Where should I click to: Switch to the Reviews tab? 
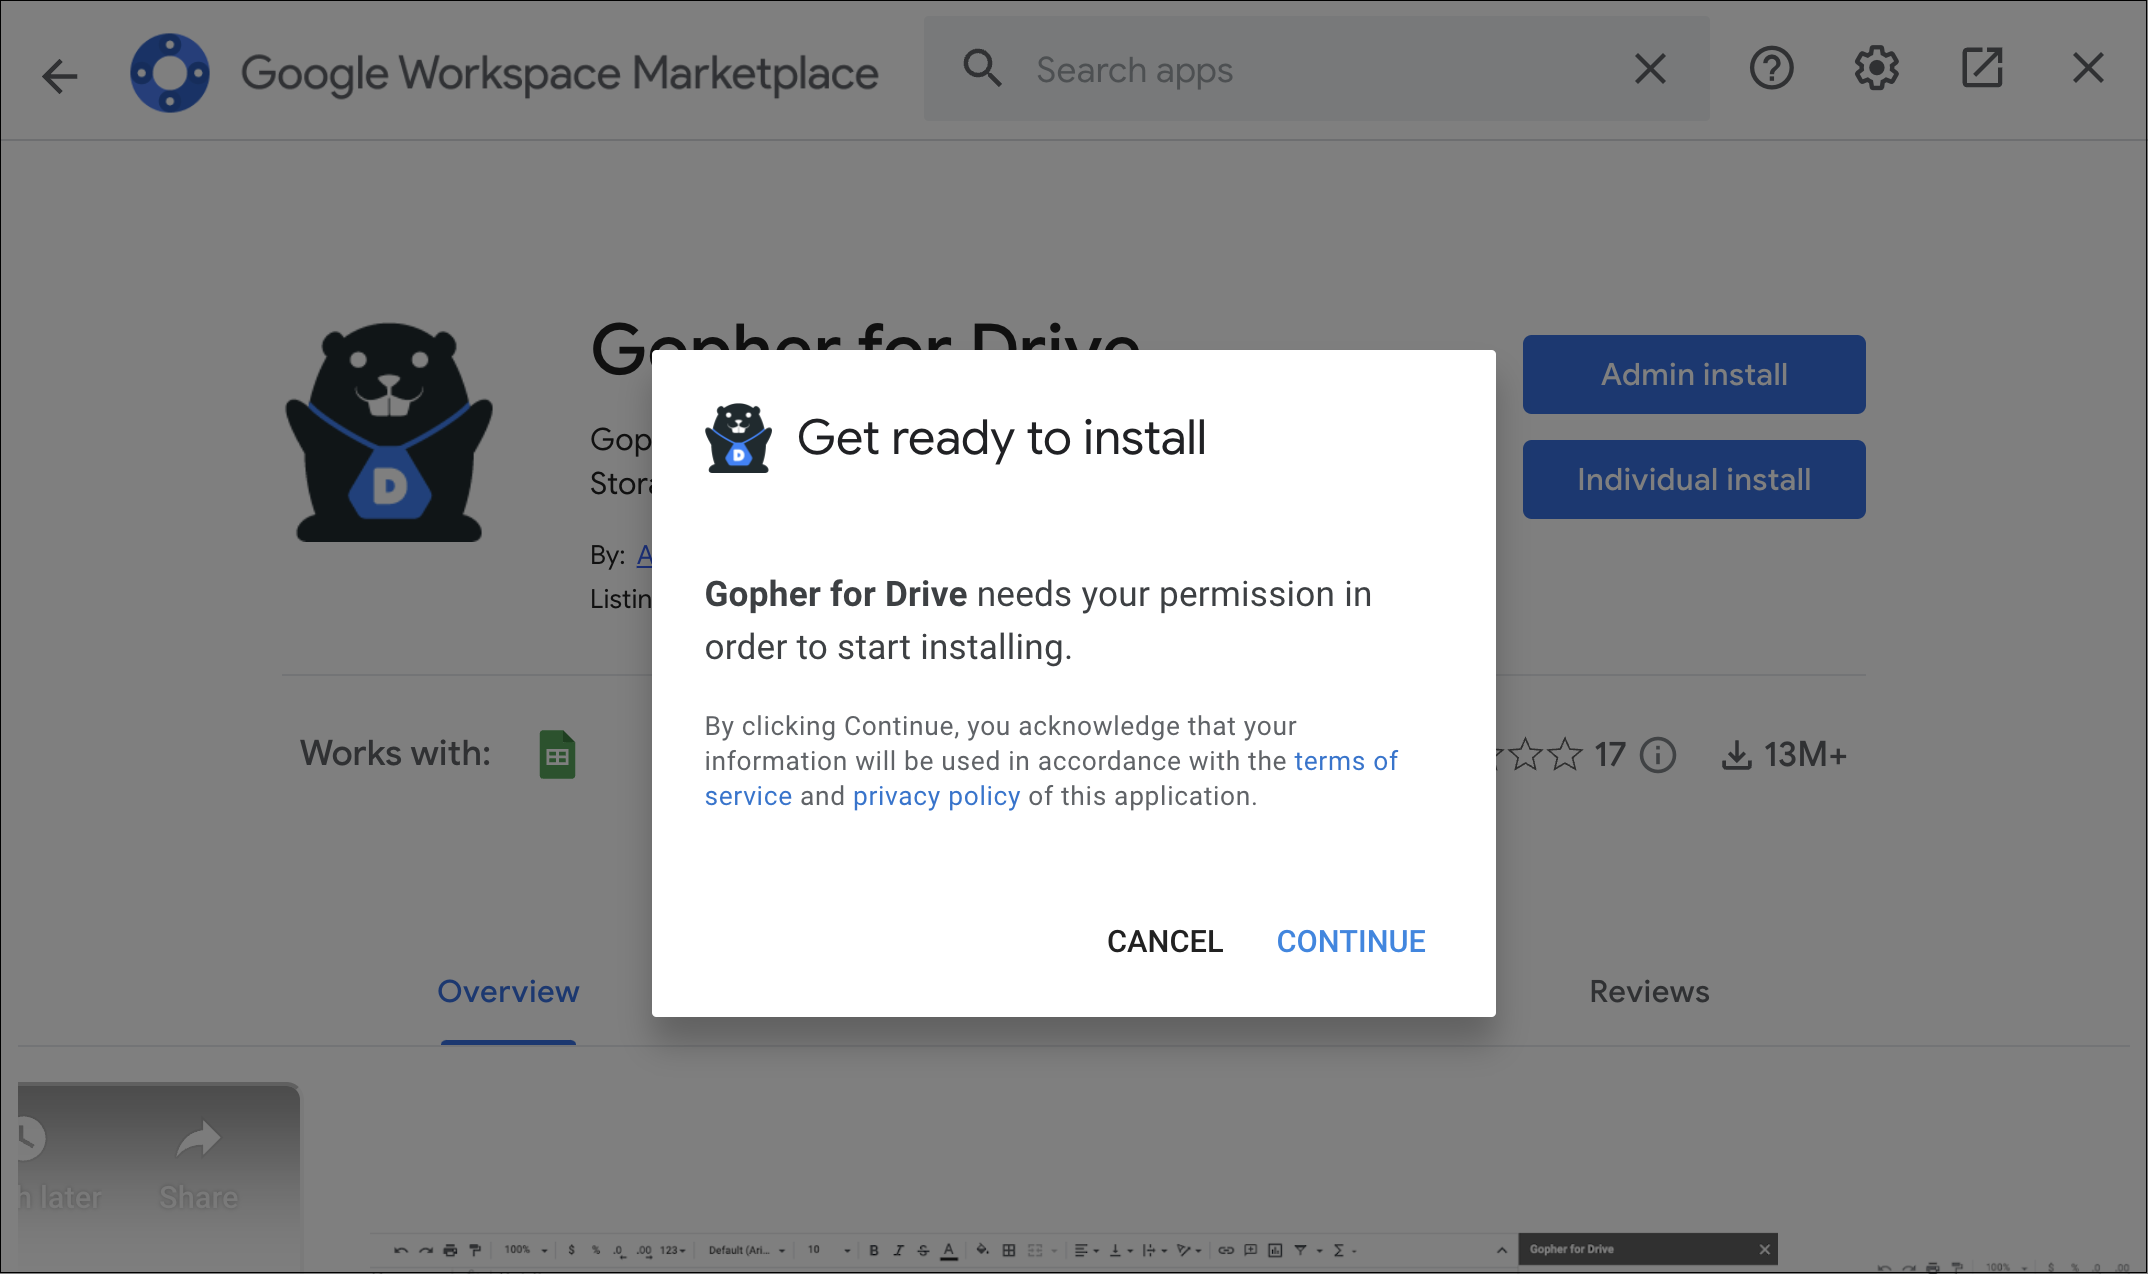click(1648, 991)
